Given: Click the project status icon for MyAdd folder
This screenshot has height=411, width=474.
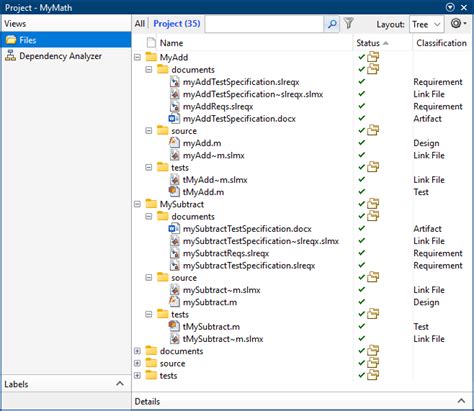Looking at the screenshot, I should click(x=373, y=57).
